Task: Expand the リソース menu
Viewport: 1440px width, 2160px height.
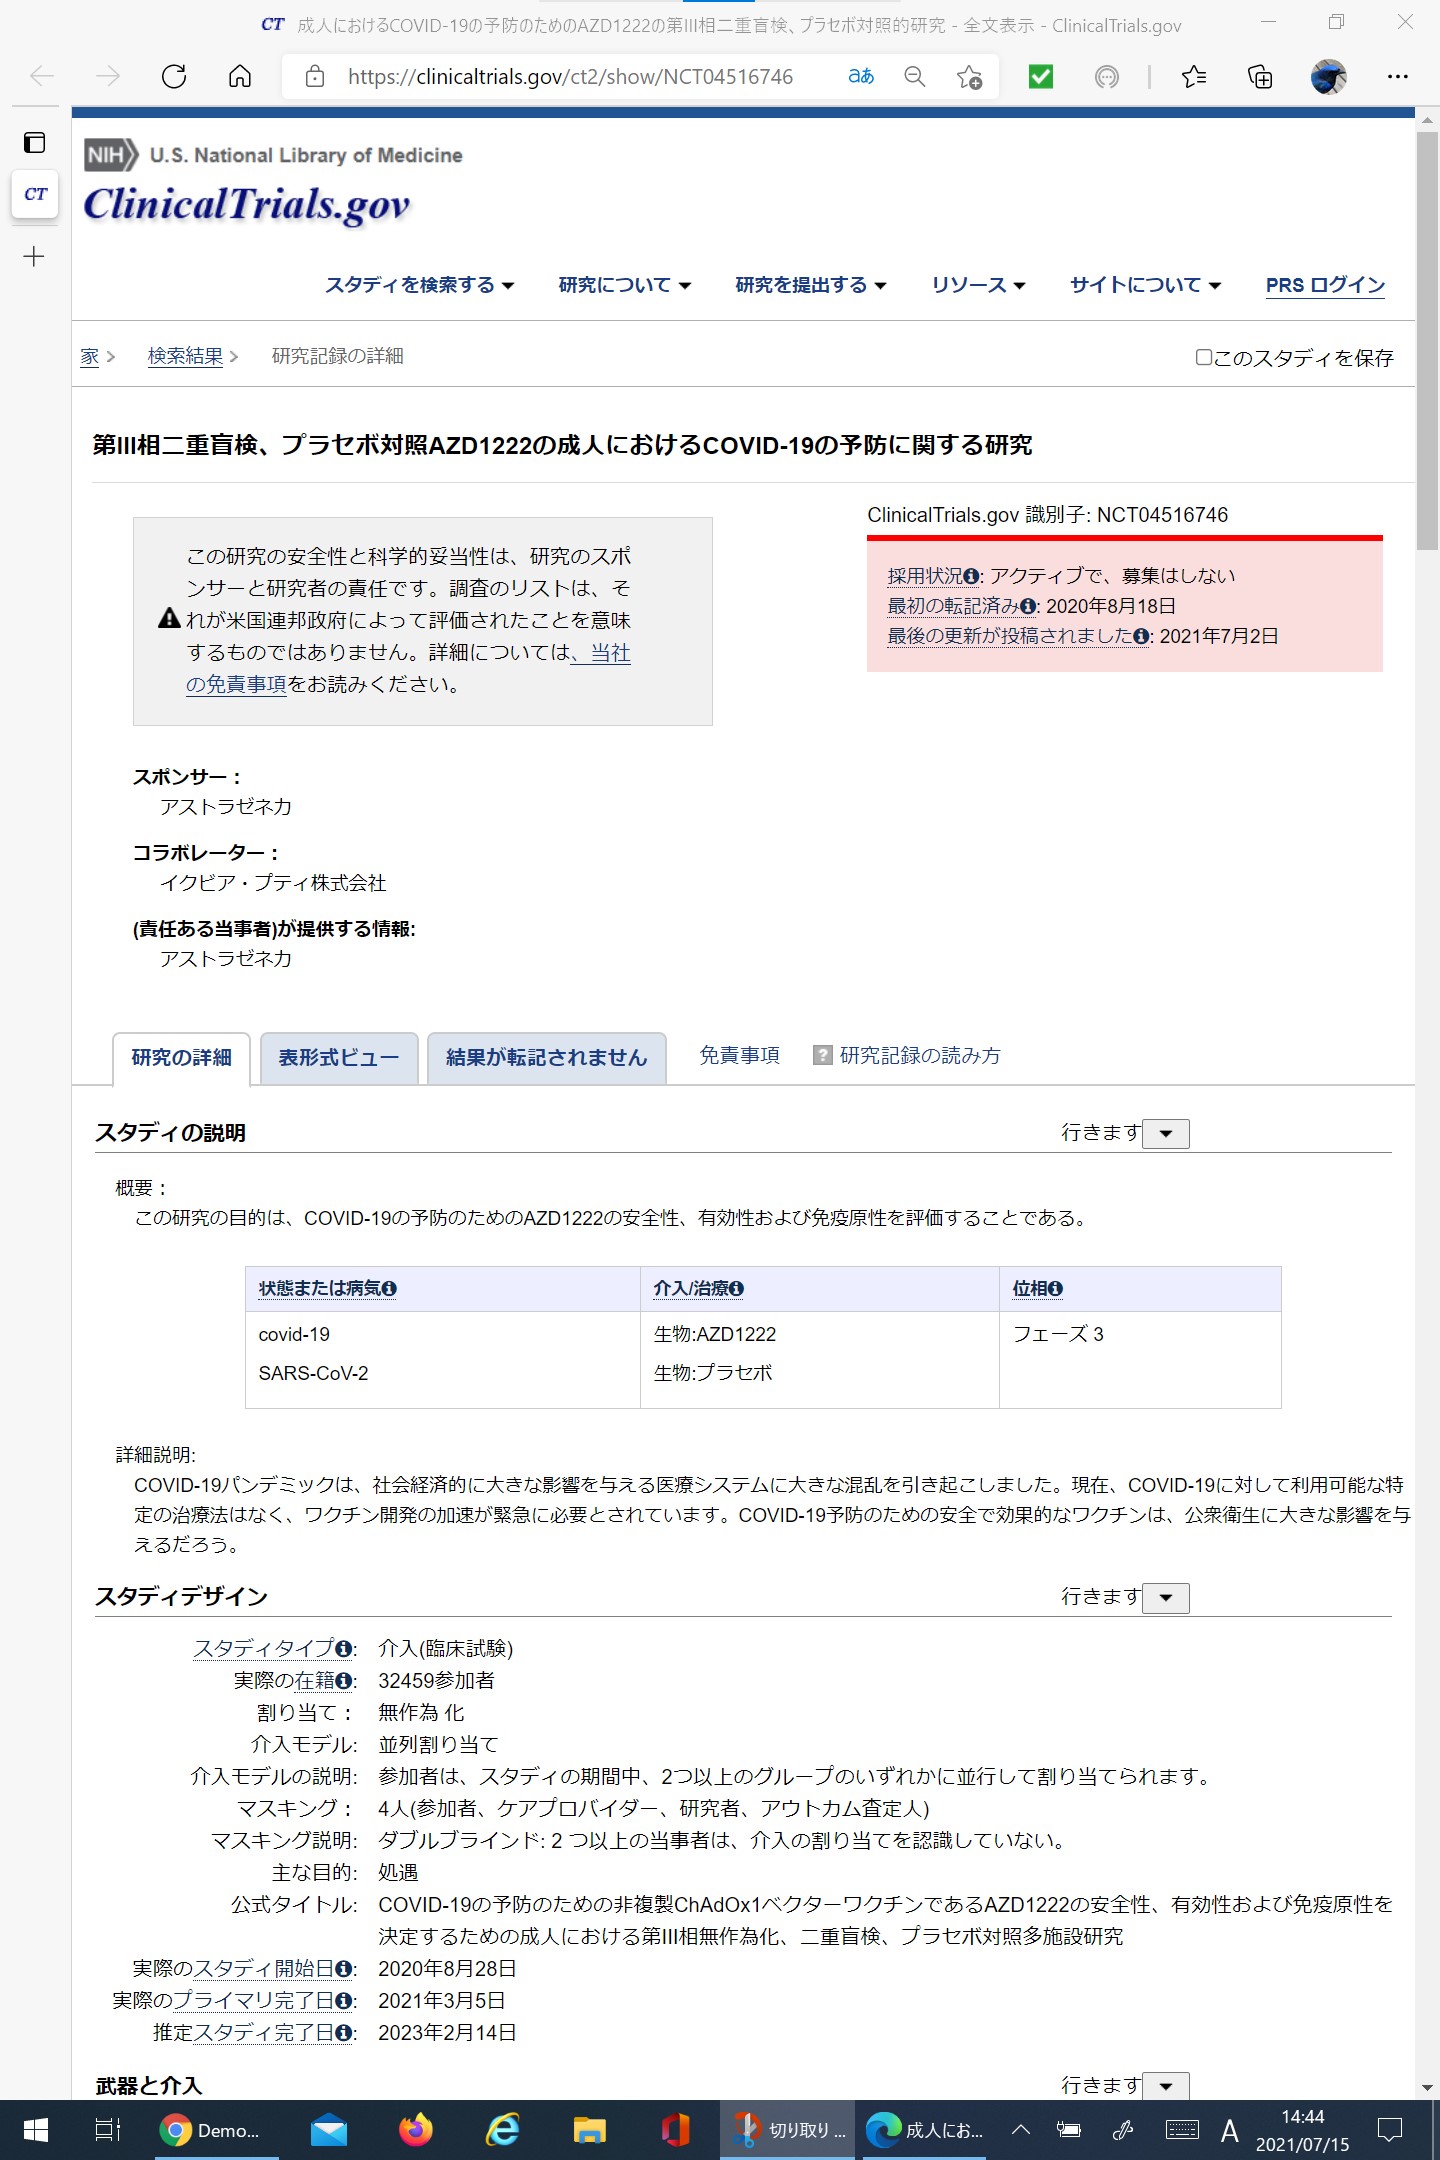Action: coord(979,285)
